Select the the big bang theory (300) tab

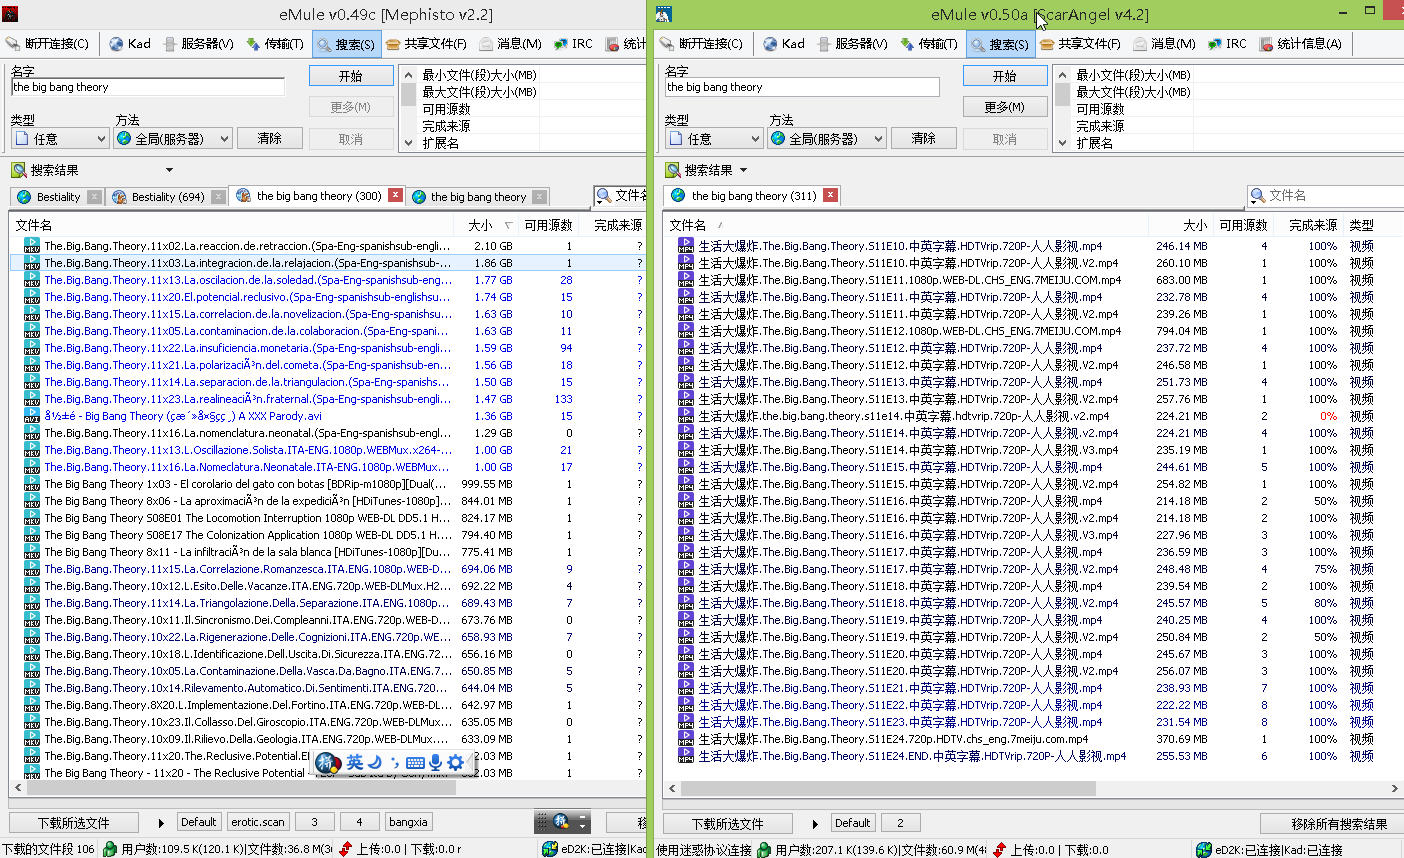[318, 196]
